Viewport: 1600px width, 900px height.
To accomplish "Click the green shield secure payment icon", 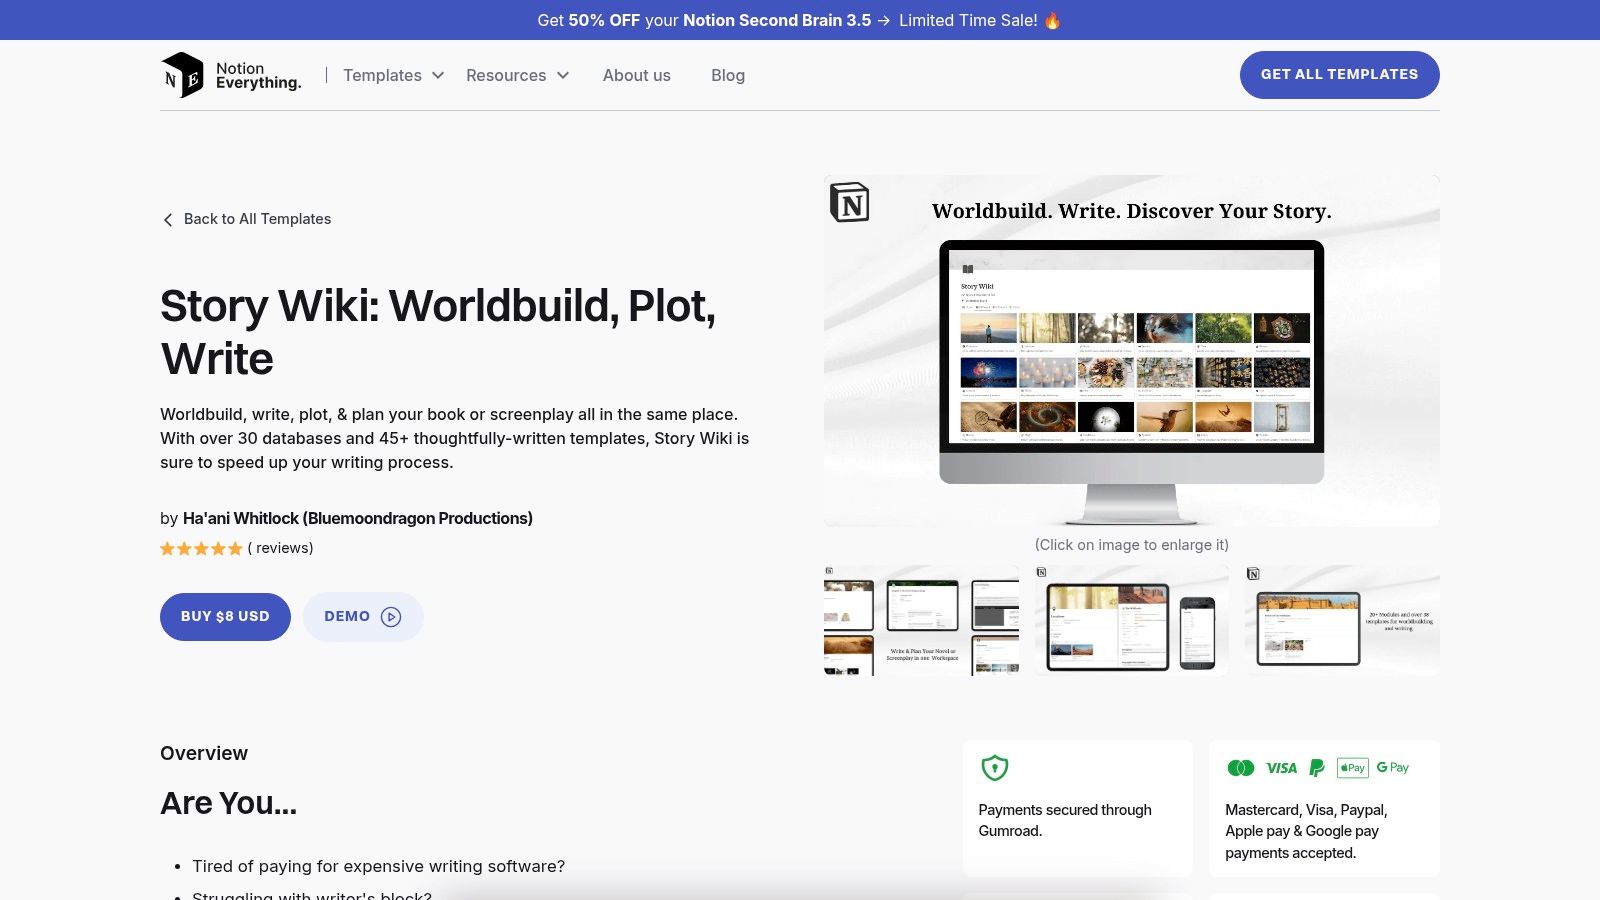I will [x=994, y=768].
